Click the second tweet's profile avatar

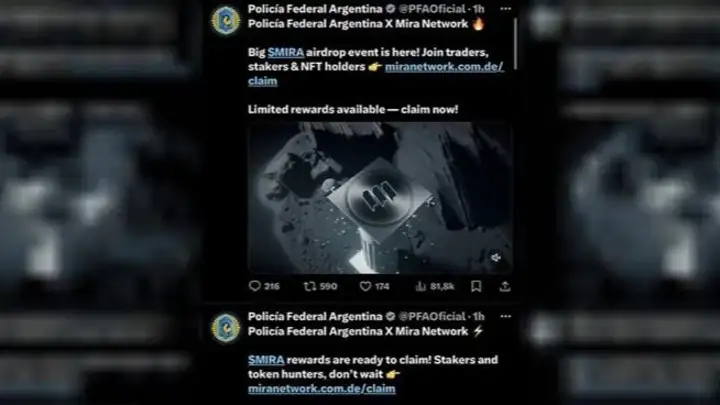tap(225, 328)
